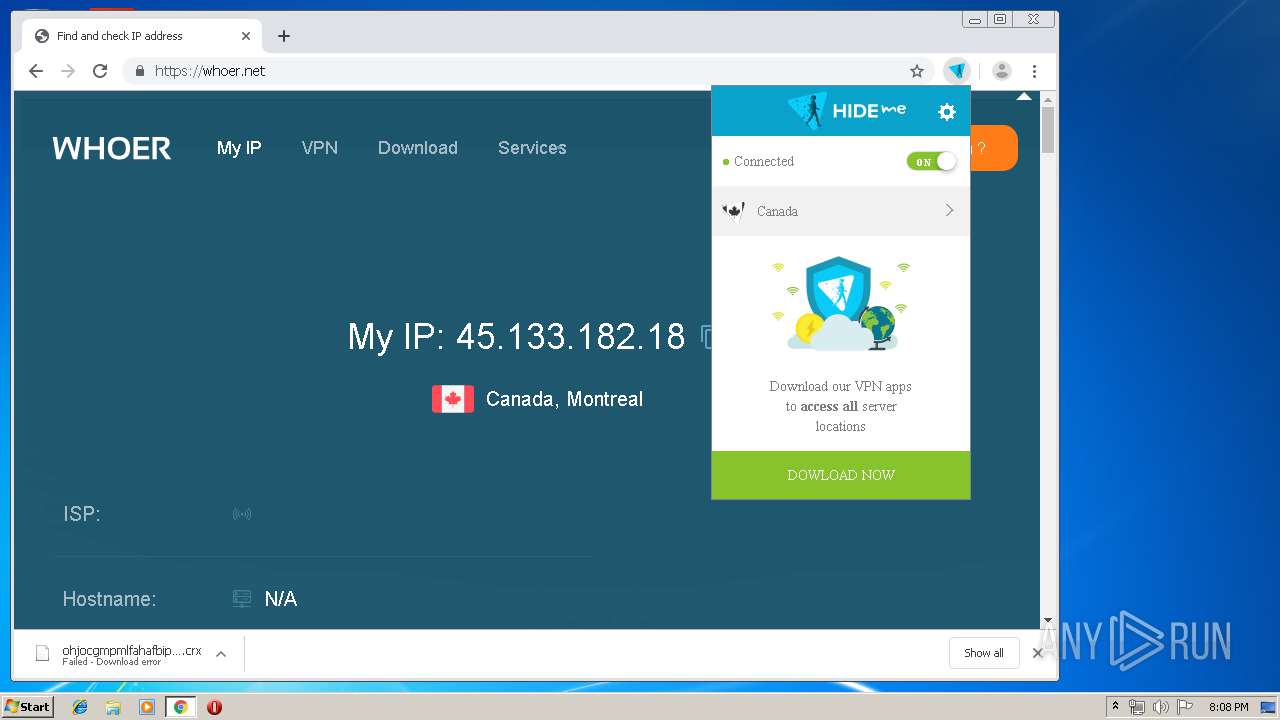Select the Find and check IP address tab
This screenshot has height=720, width=1280.
click(x=142, y=36)
